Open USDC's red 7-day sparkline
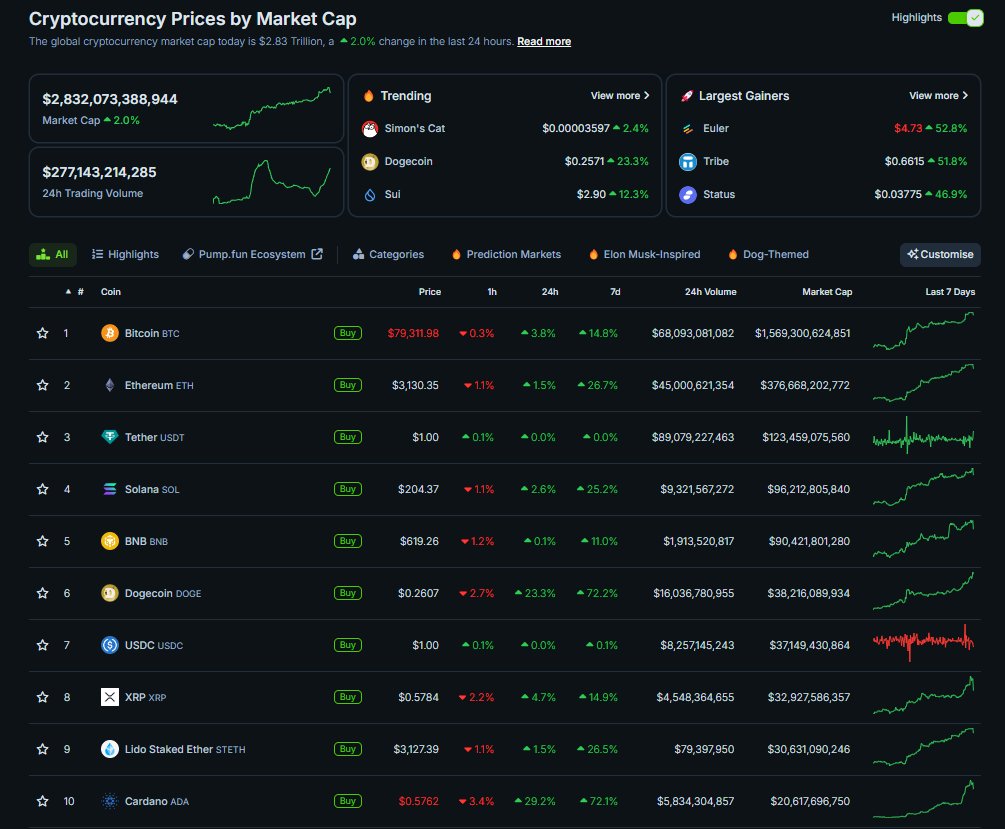1005x829 pixels. coord(923,642)
